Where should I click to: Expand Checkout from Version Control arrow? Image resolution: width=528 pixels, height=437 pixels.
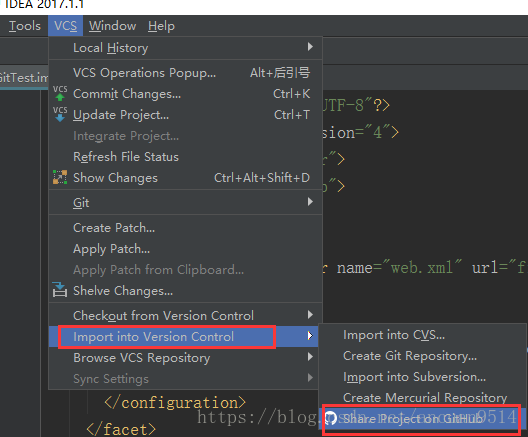310,315
